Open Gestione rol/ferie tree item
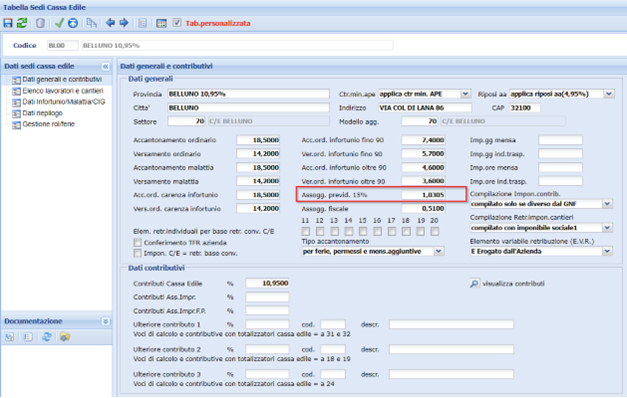The width and height of the screenshot is (627, 398). pos(48,124)
